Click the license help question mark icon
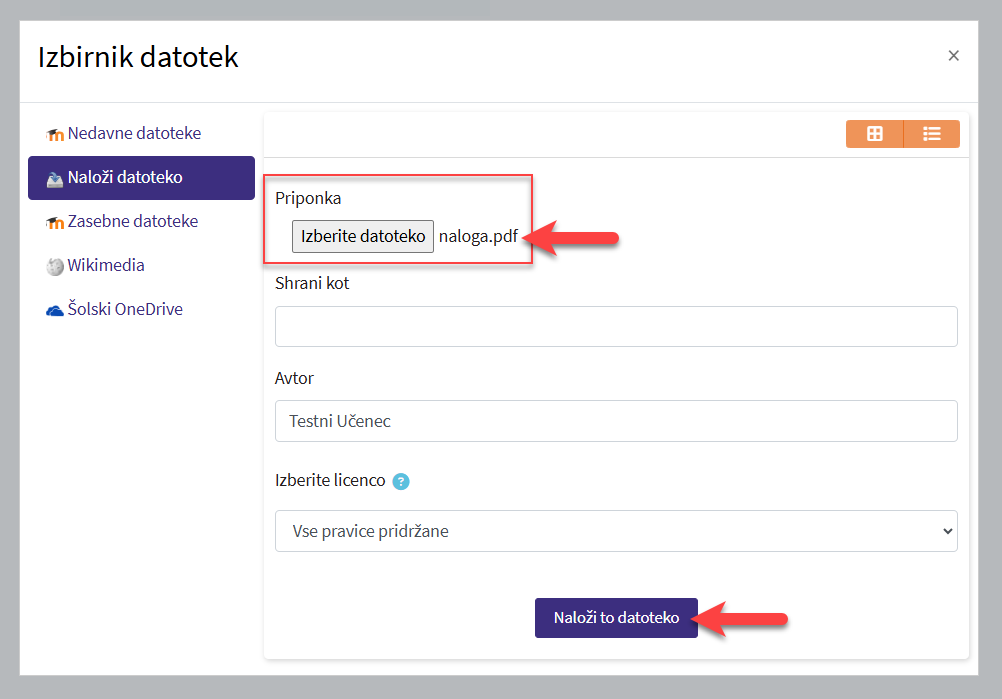Image resolution: width=1002 pixels, height=699 pixels. tap(401, 481)
